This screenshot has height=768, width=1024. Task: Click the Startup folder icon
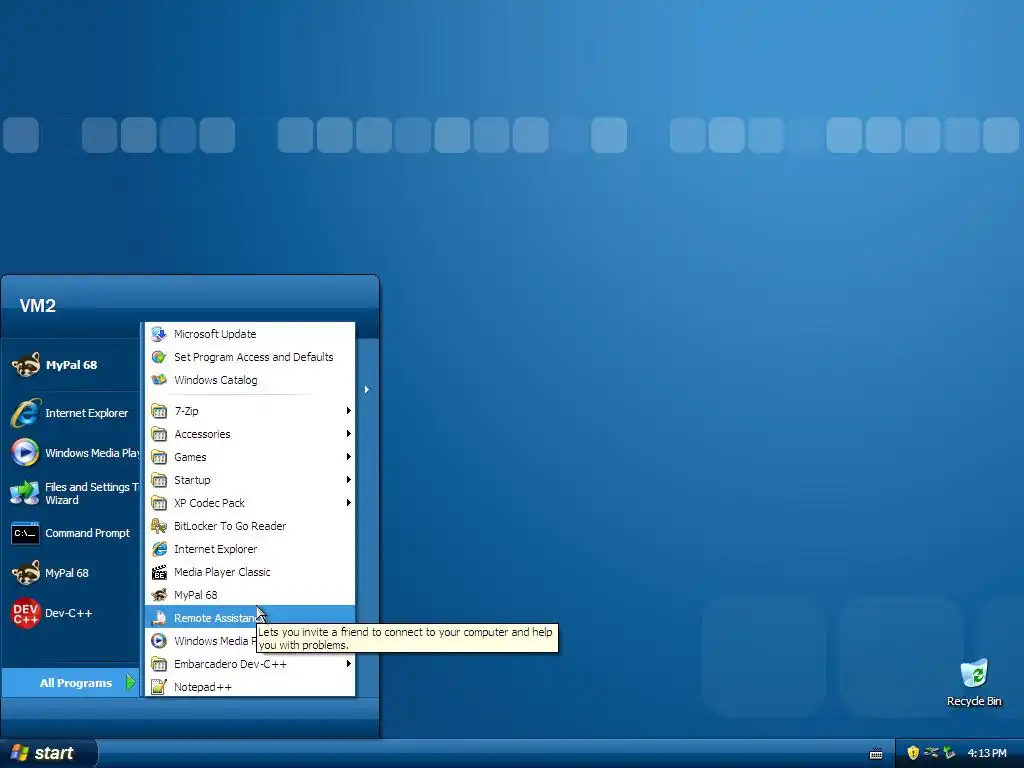(159, 479)
